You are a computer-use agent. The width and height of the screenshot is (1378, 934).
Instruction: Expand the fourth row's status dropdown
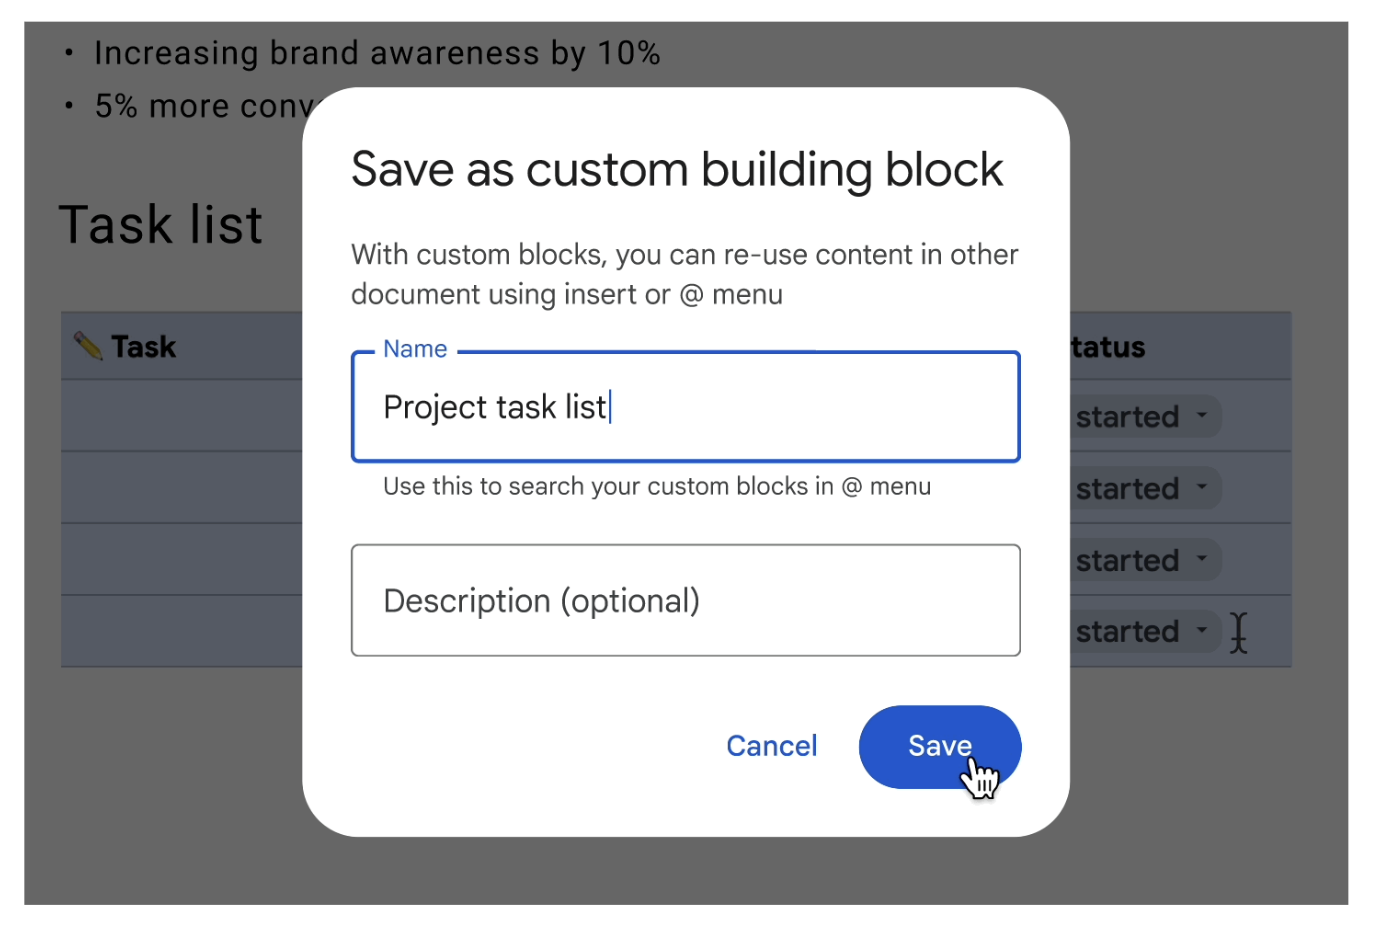coord(1201,631)
